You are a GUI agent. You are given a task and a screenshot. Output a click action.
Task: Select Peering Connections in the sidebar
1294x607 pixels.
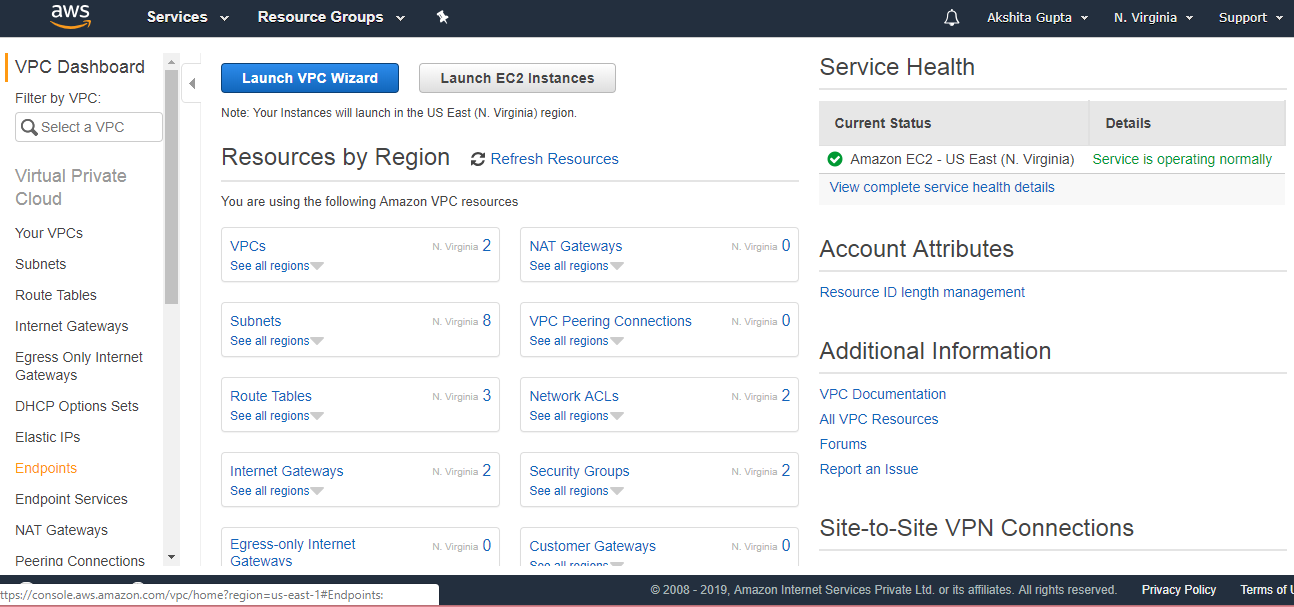pos(80,561)
